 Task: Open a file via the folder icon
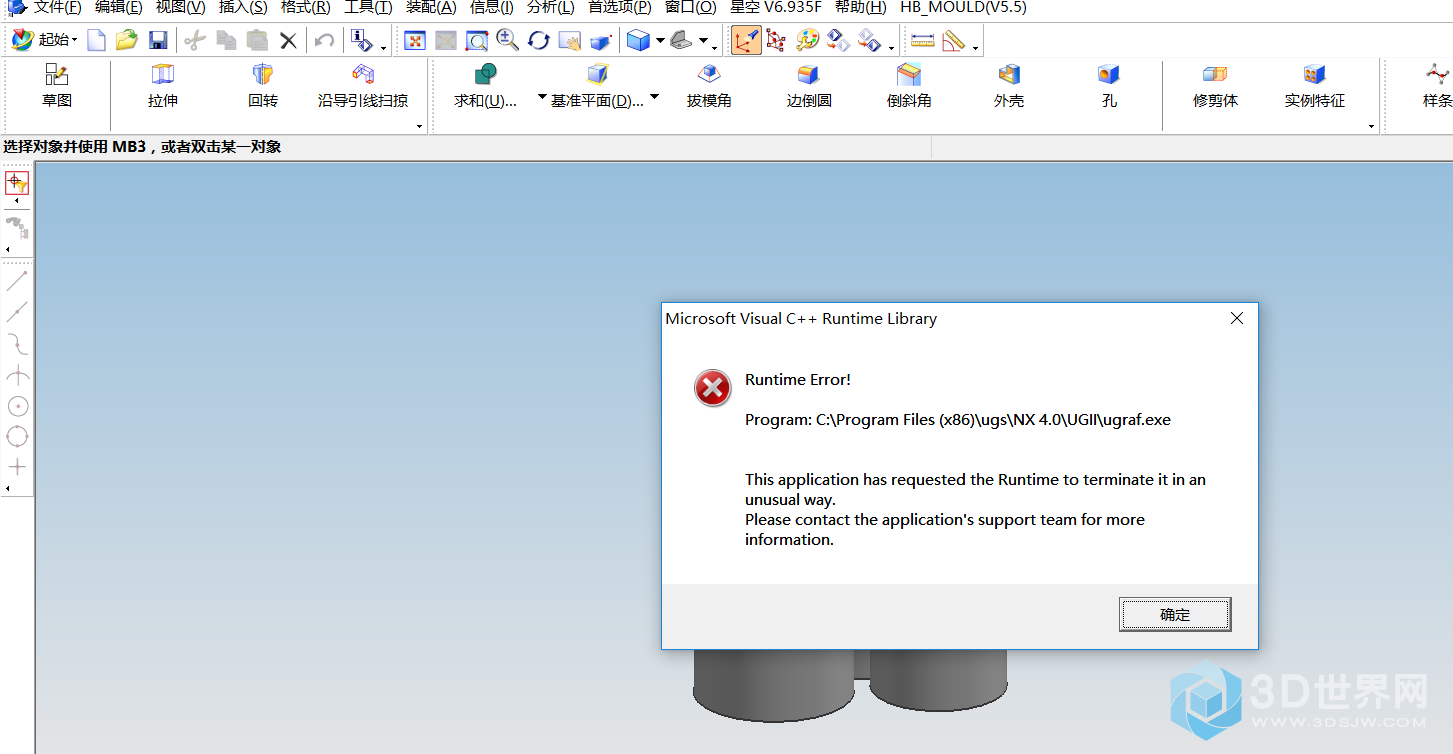(126, 40)
